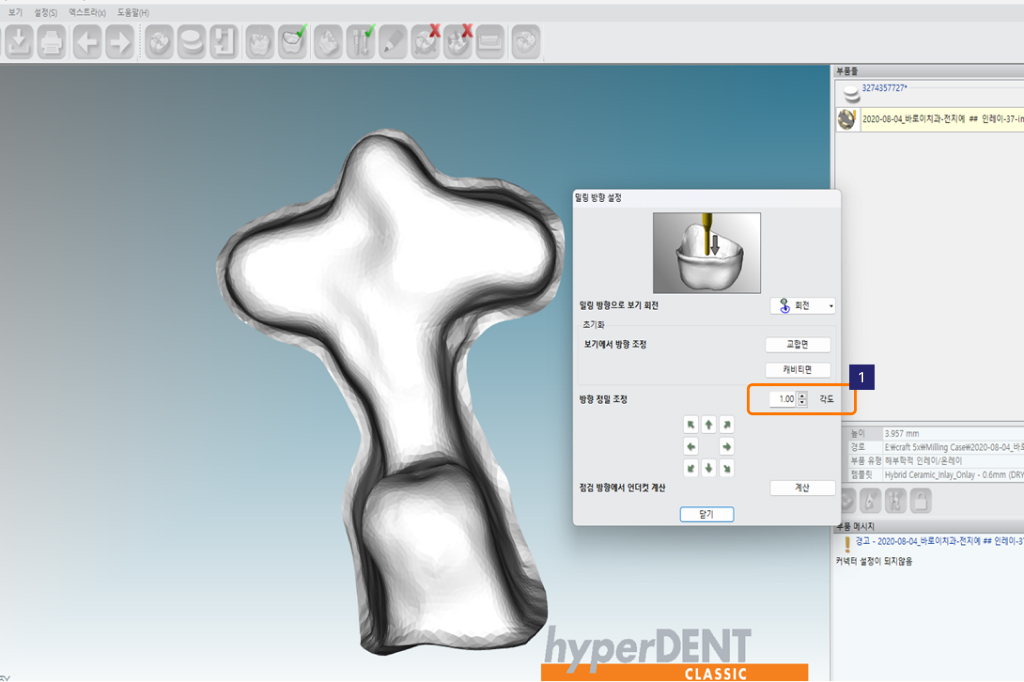Viewport: 1024px width, 682px height.
Task: Click the pencil edit toolbar icon
Action: (393, 42)
